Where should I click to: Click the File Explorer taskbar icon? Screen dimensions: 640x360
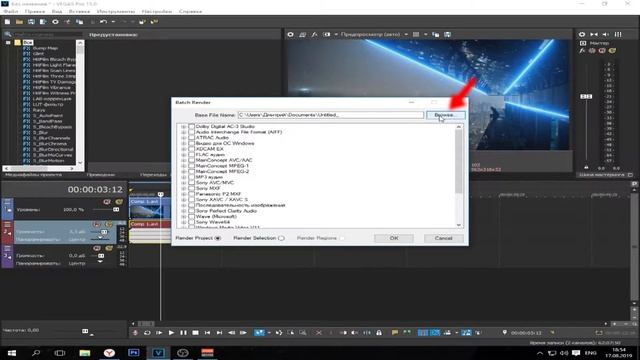click(x=84, y=353)
